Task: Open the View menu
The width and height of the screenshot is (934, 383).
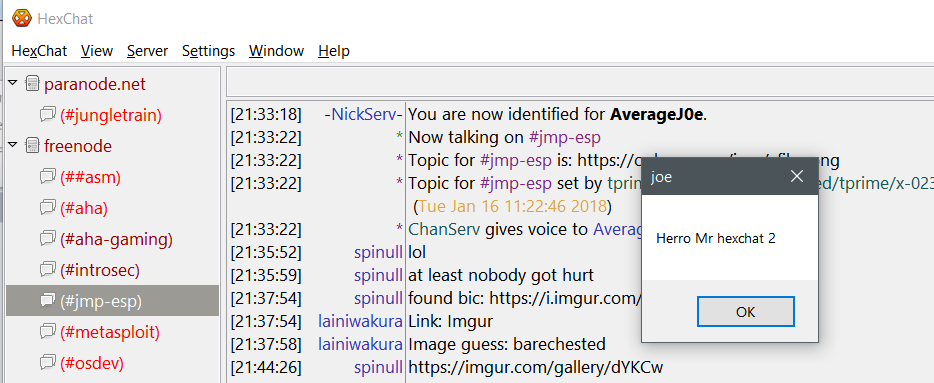Action: (x=97, y=51)
